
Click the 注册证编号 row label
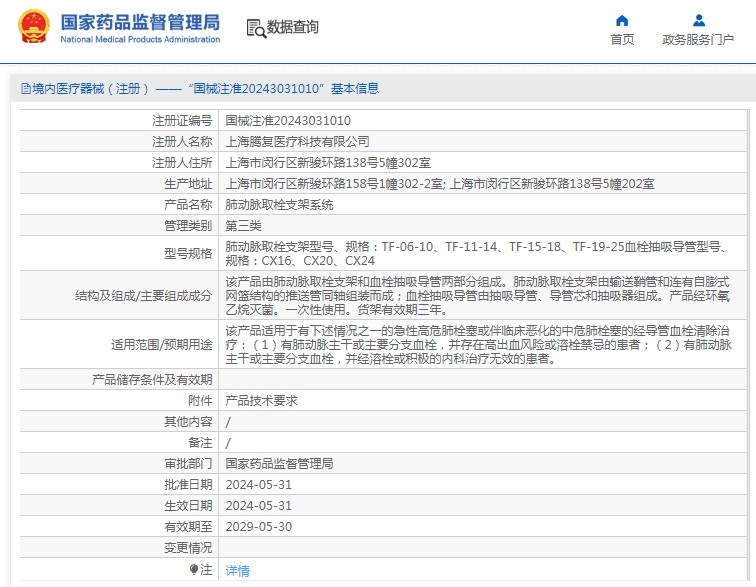click(x=182, y=121)
